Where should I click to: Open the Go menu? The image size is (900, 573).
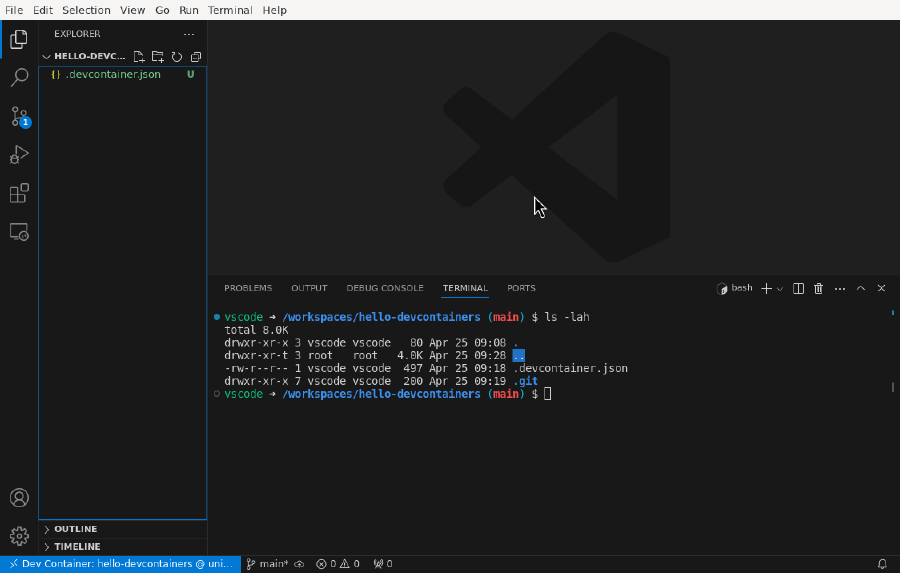(162, 10)
